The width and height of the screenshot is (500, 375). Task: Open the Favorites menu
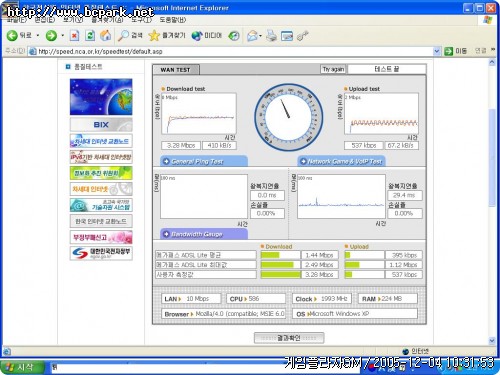click(x=107, y=20)
